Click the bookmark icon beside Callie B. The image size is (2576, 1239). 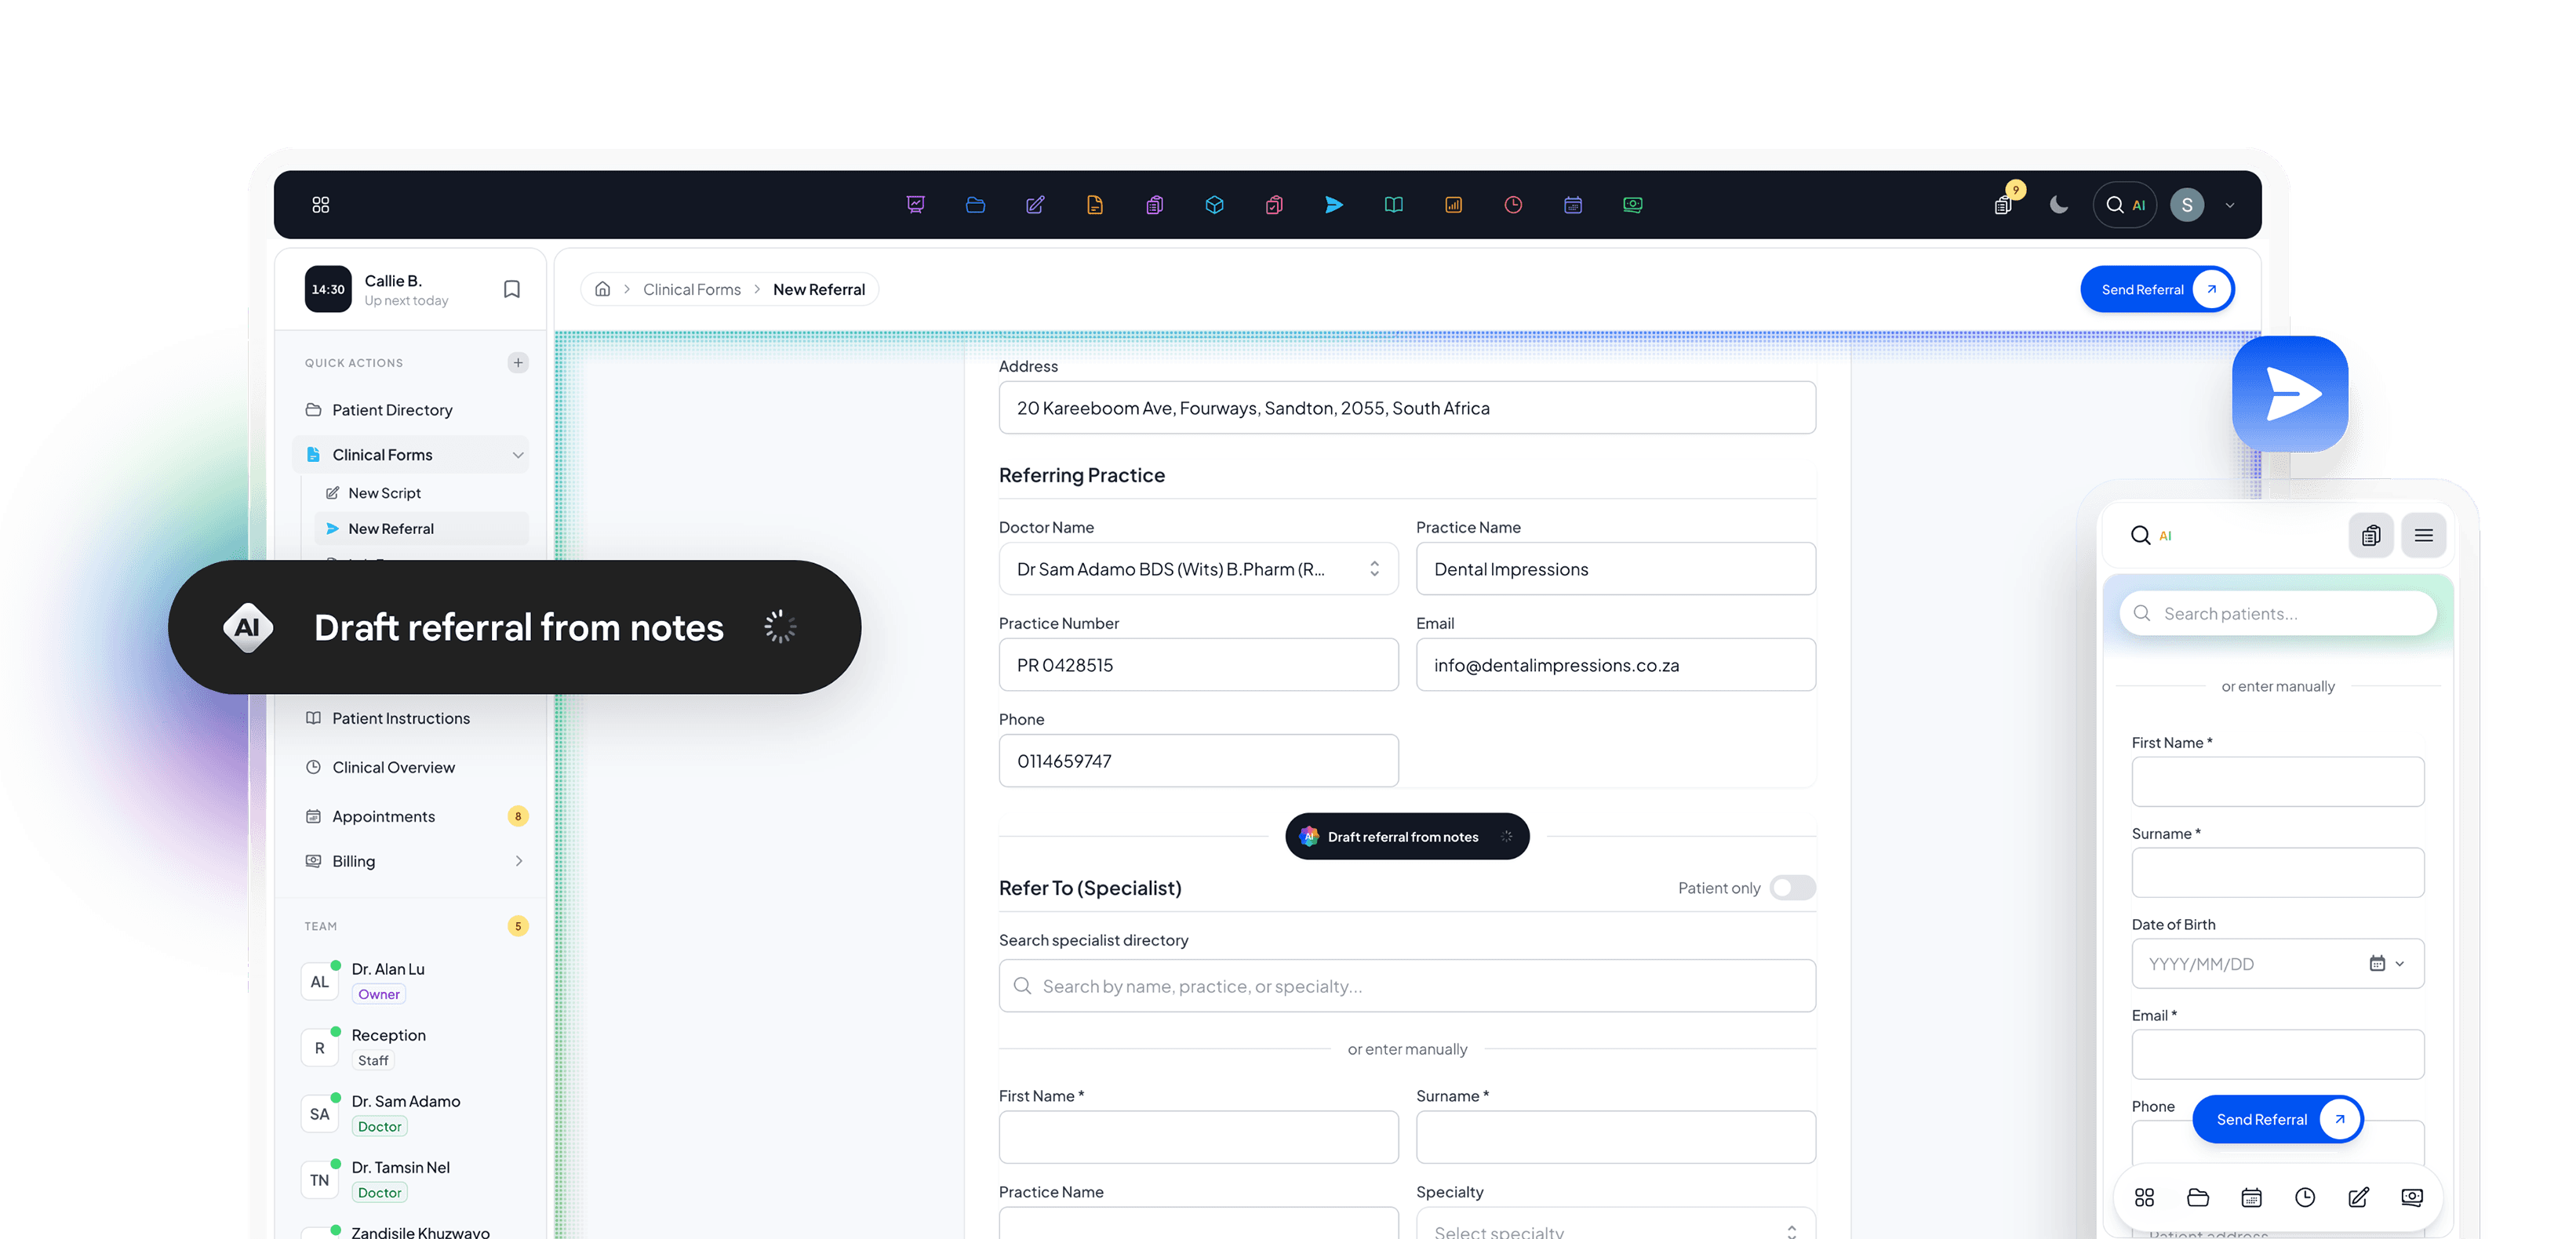pos(512,289)
